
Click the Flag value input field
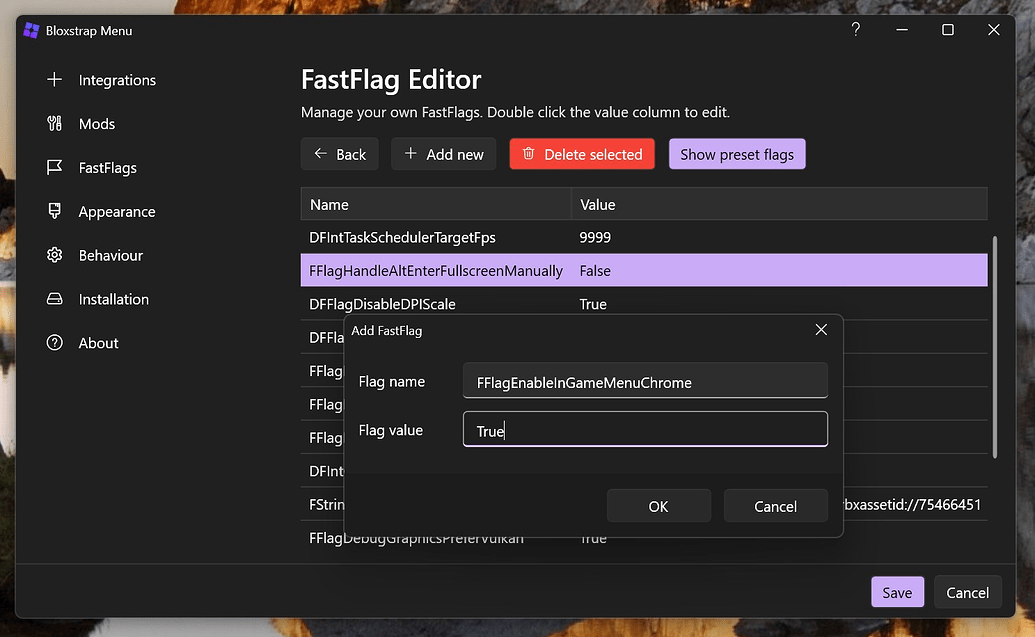pos(645,429)
